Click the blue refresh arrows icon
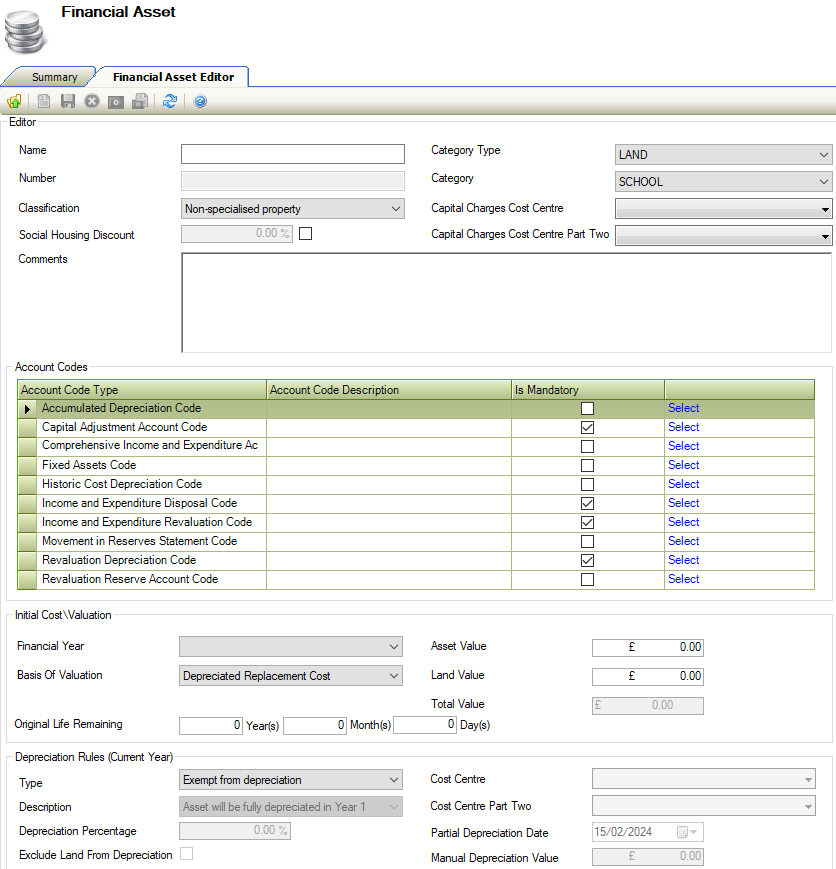Image resolution: width=836 pixels, height=869 pixels. 170,101
